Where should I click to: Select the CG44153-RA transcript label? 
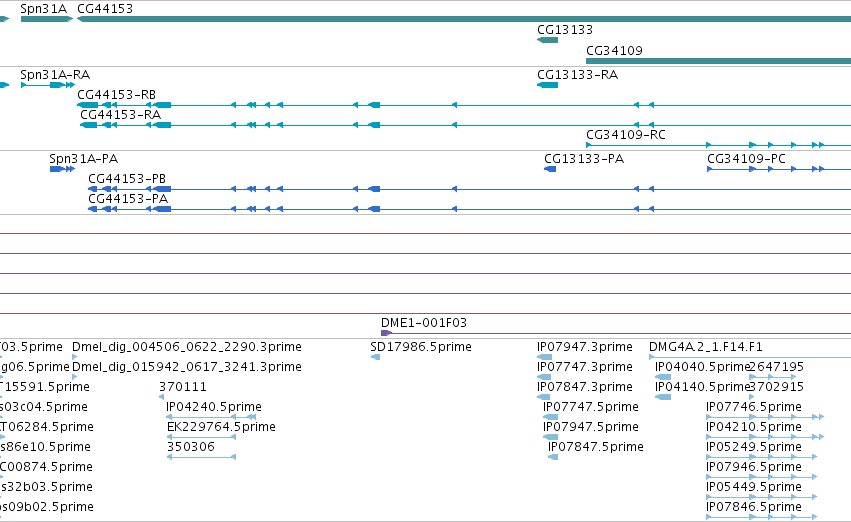[x=120, y=115]
